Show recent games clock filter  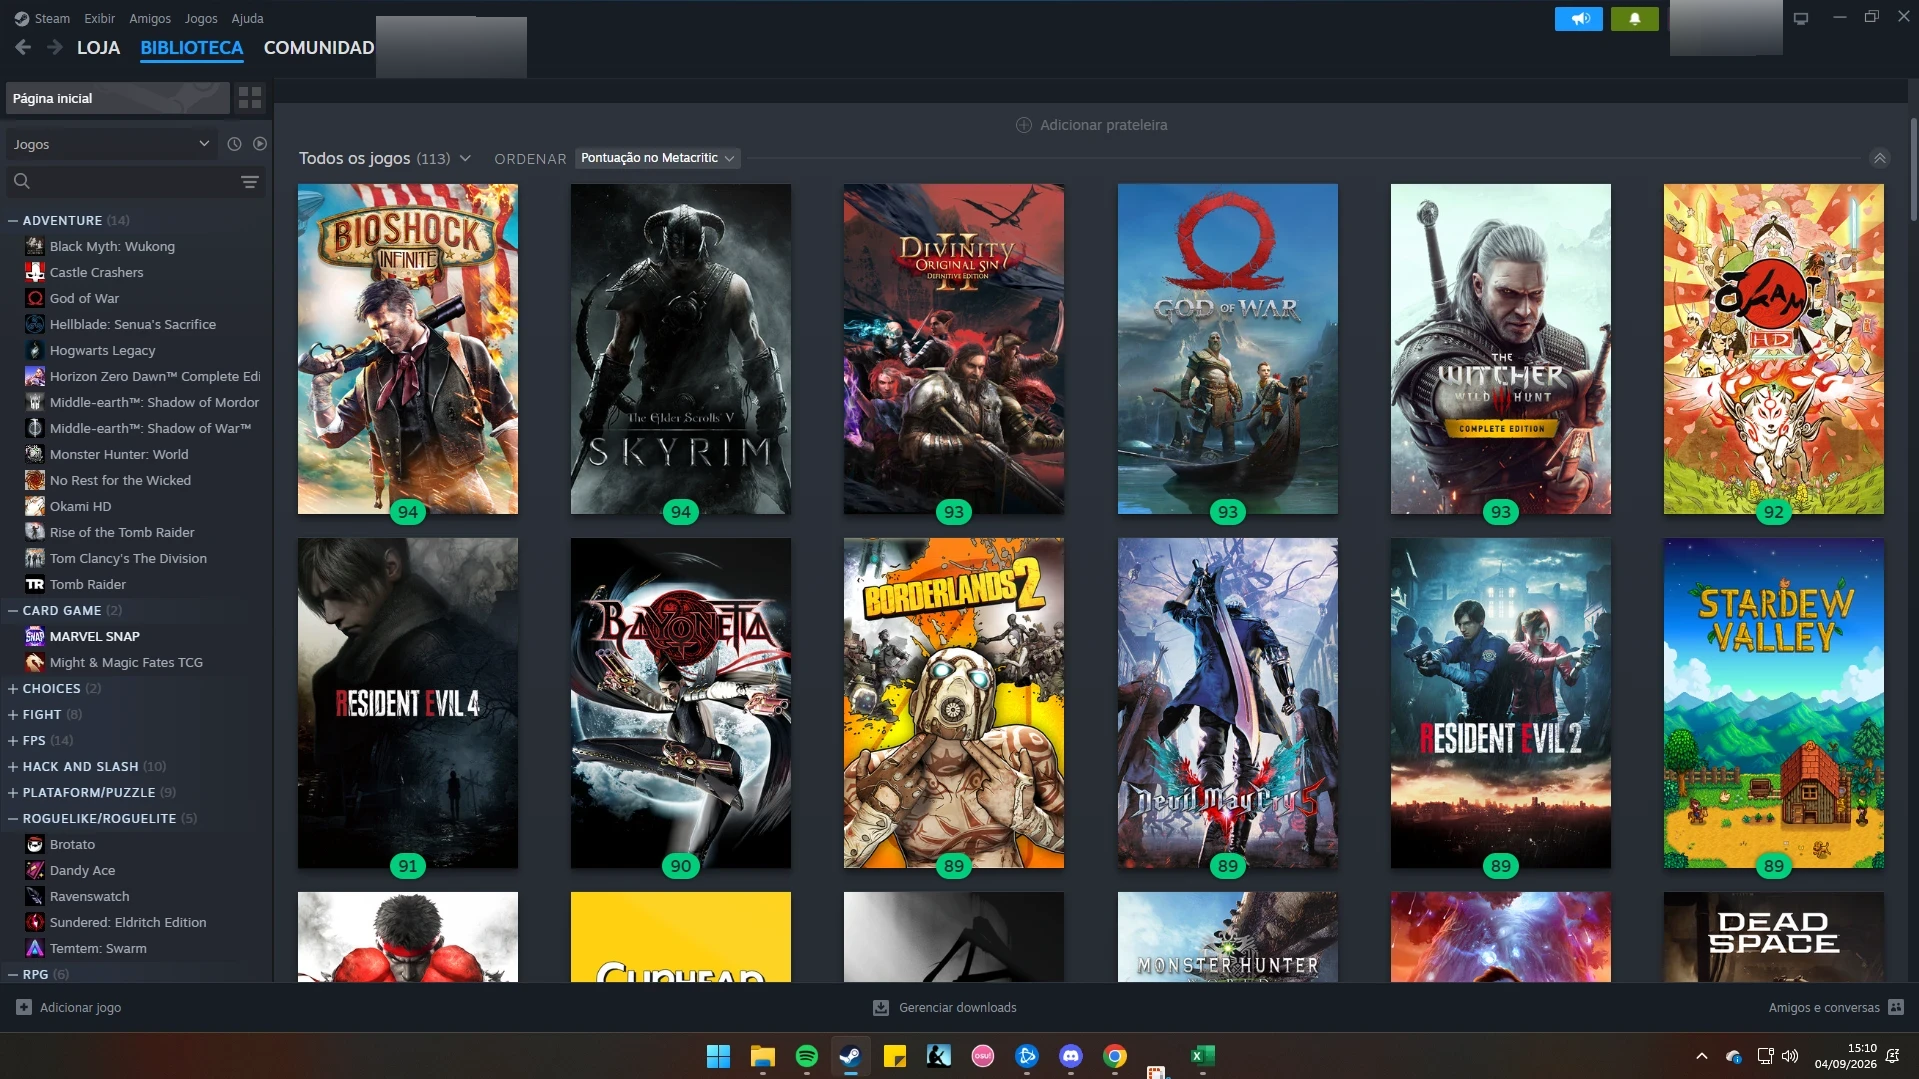tap(234, 144)
